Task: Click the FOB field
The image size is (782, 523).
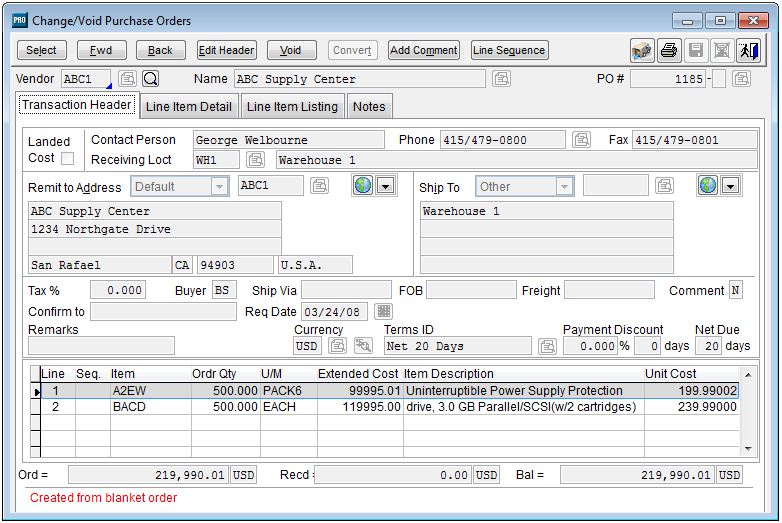Action: click(471, 290)
